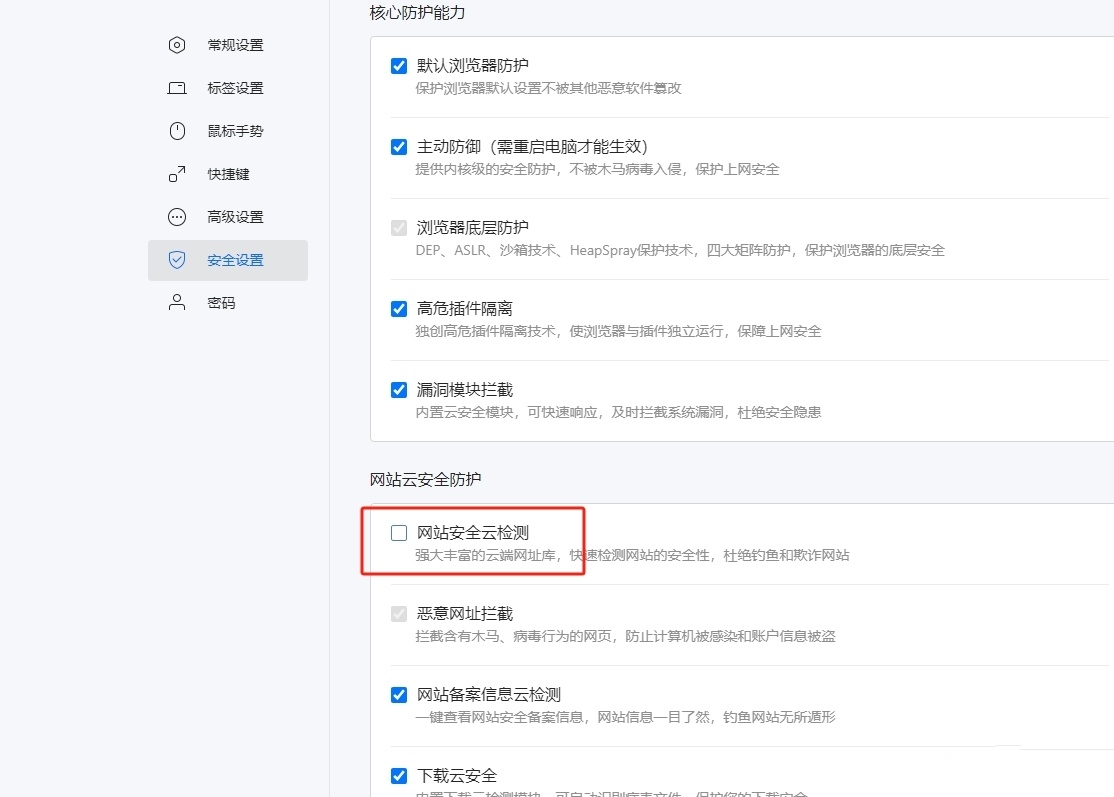Screen dimensions: 1114x797
Task: Click the 高危插件隔离 label
Action: pos(465,309)
